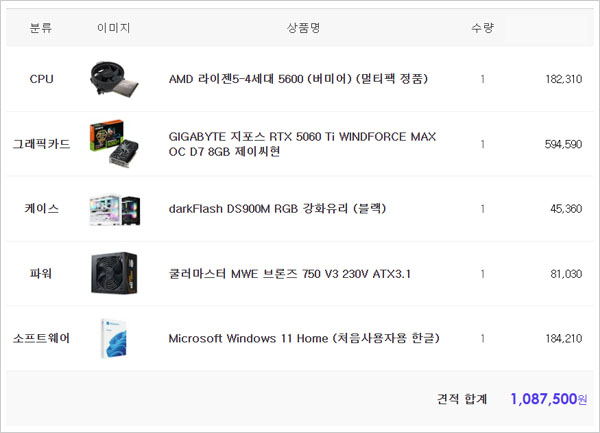This screenshot has height=433, width=600.
Task: Select the 소프트웨어 category label
Action: point(41,339)
